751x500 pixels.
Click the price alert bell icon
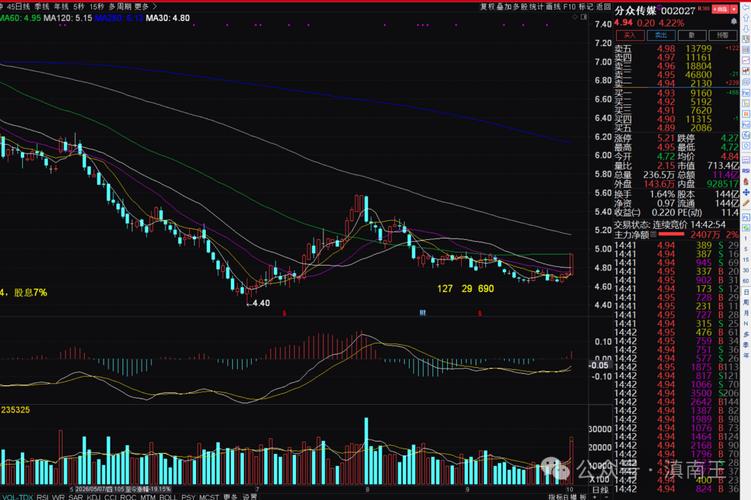[x=734, y=22]
